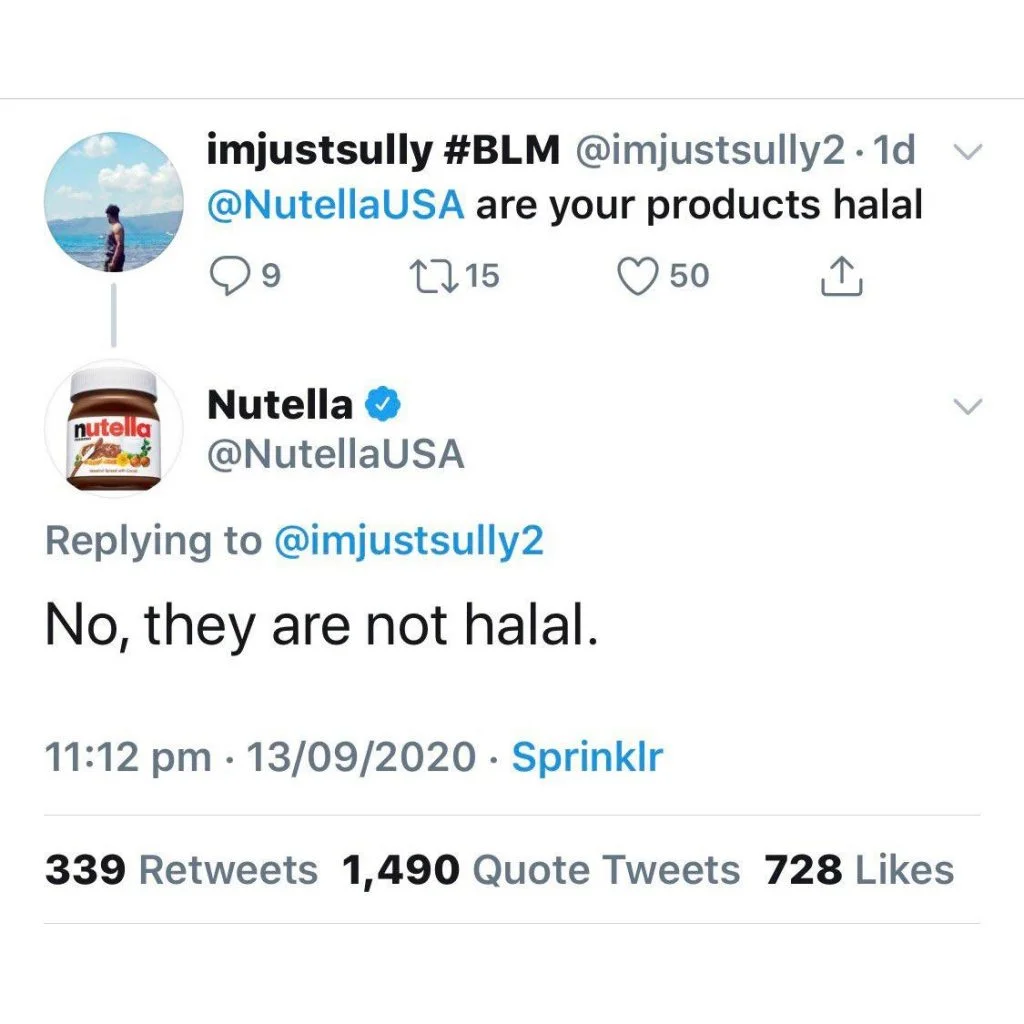
Task: Click the "No, they are not halal." text
Action: pyautogui.click(x=322, y=626)
